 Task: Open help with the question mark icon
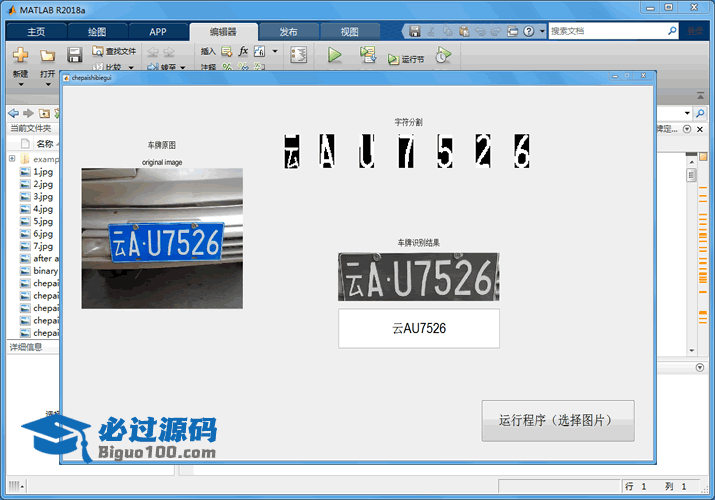tap(528, 31)
